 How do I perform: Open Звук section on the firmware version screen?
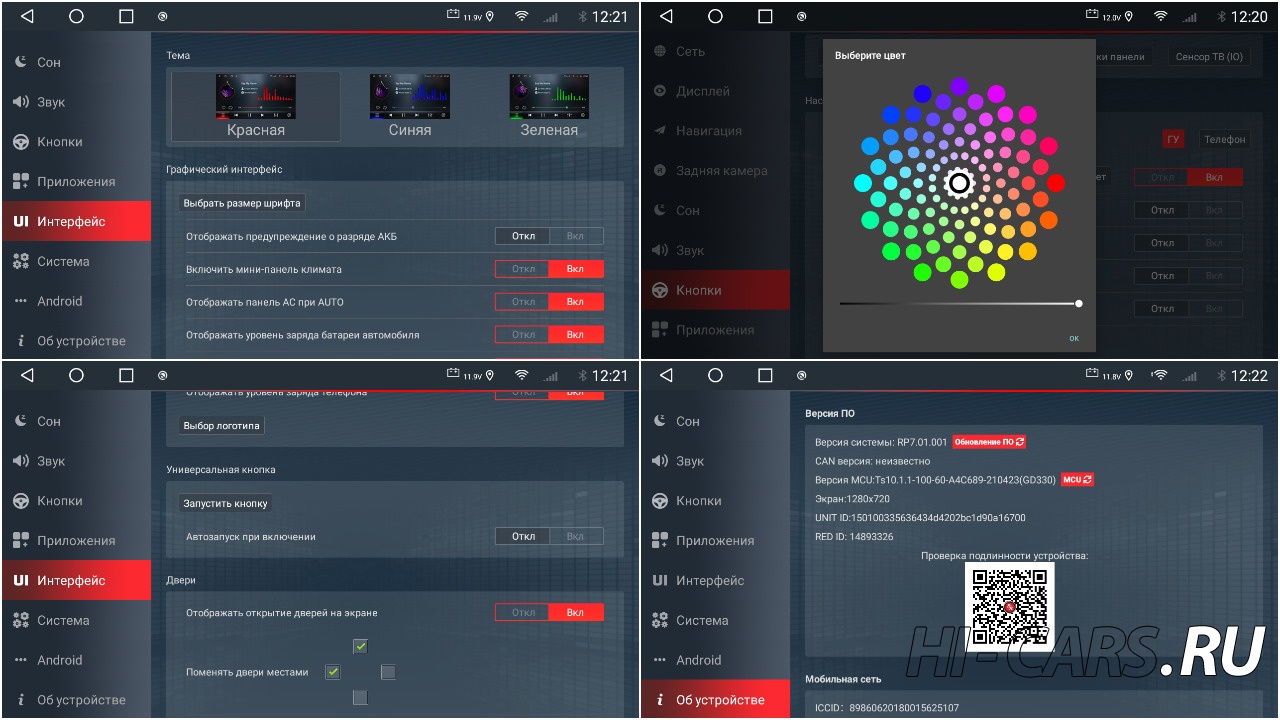[715, 461]
